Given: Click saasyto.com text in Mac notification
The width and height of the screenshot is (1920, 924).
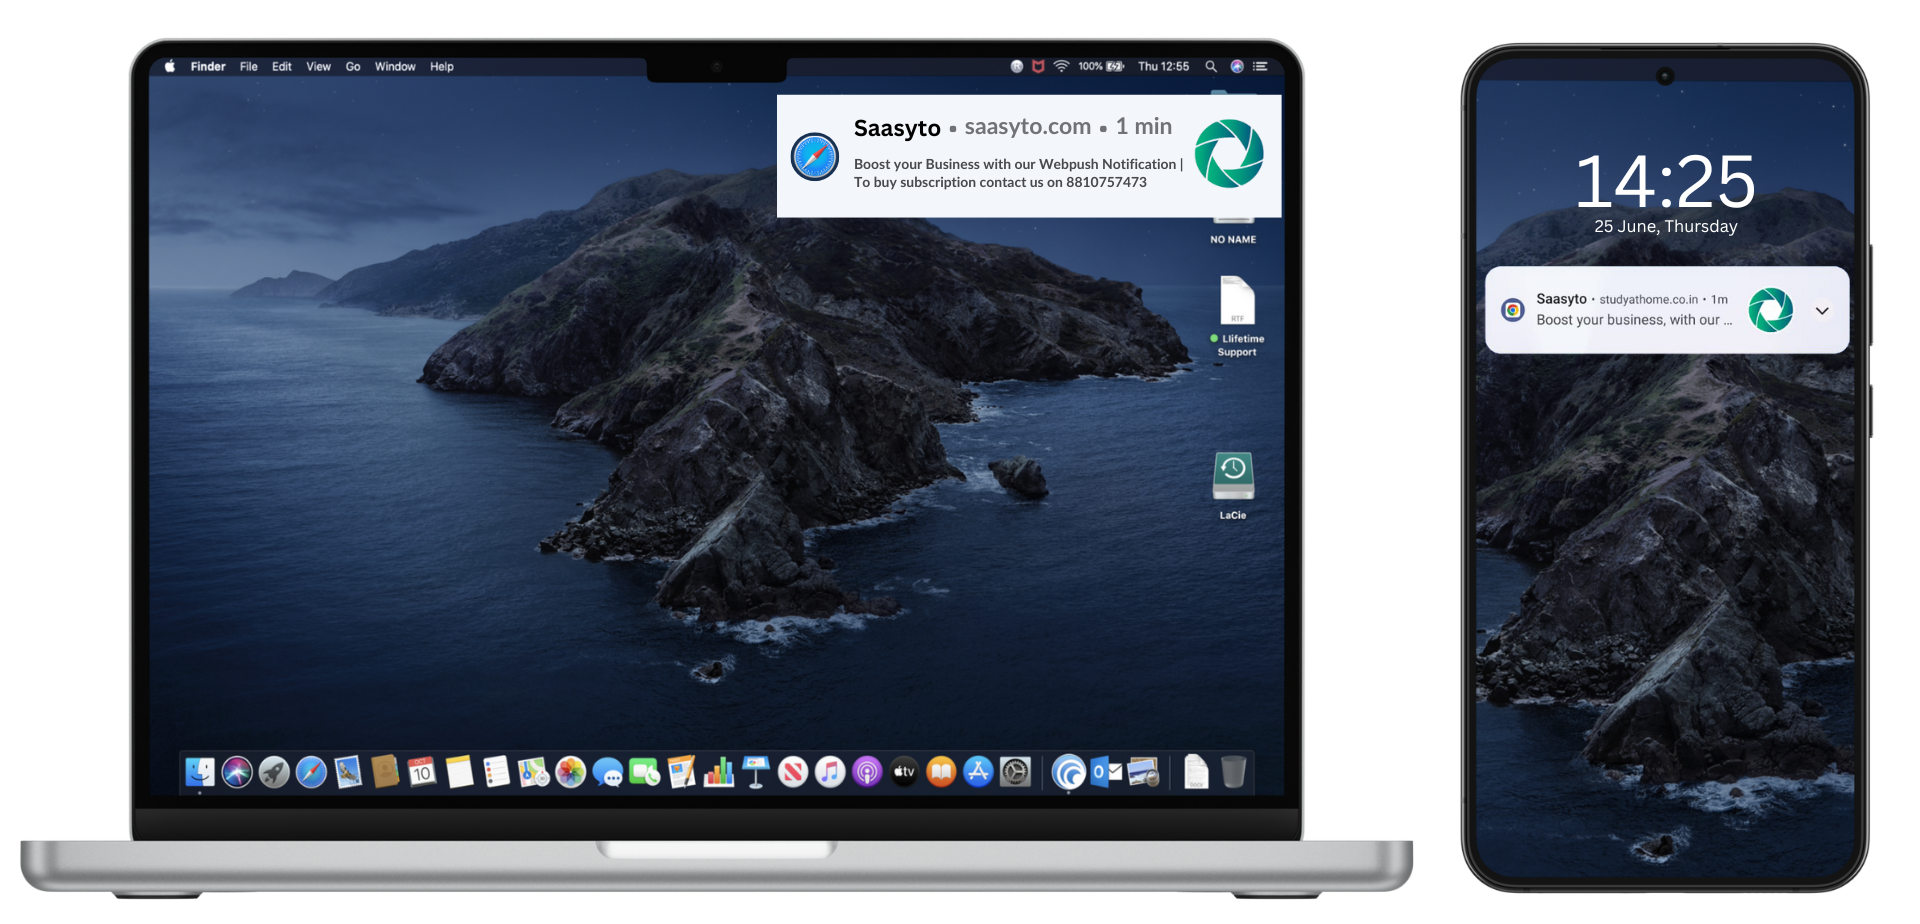Looking at the screenshot, I should [1027, 127].
